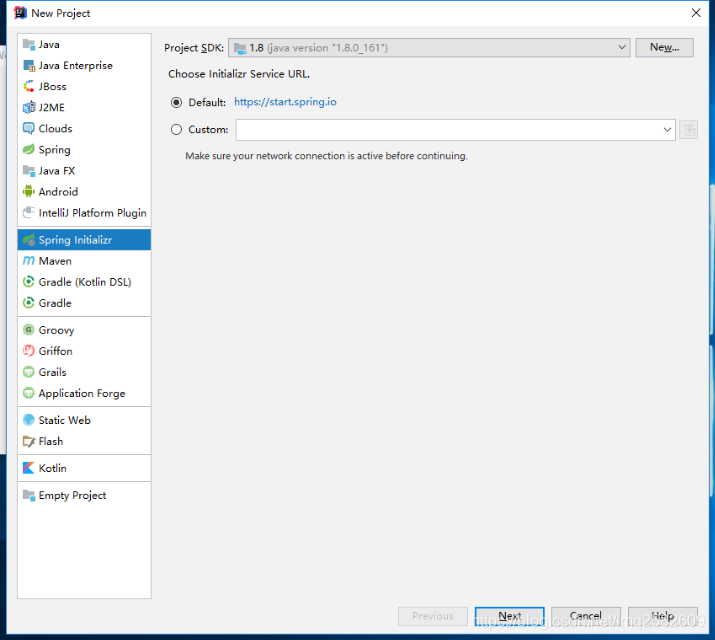Image resolution: width=715 pixels, height=640 pixels.
Task: Select the Grails label
Action: tap(52, 372)
